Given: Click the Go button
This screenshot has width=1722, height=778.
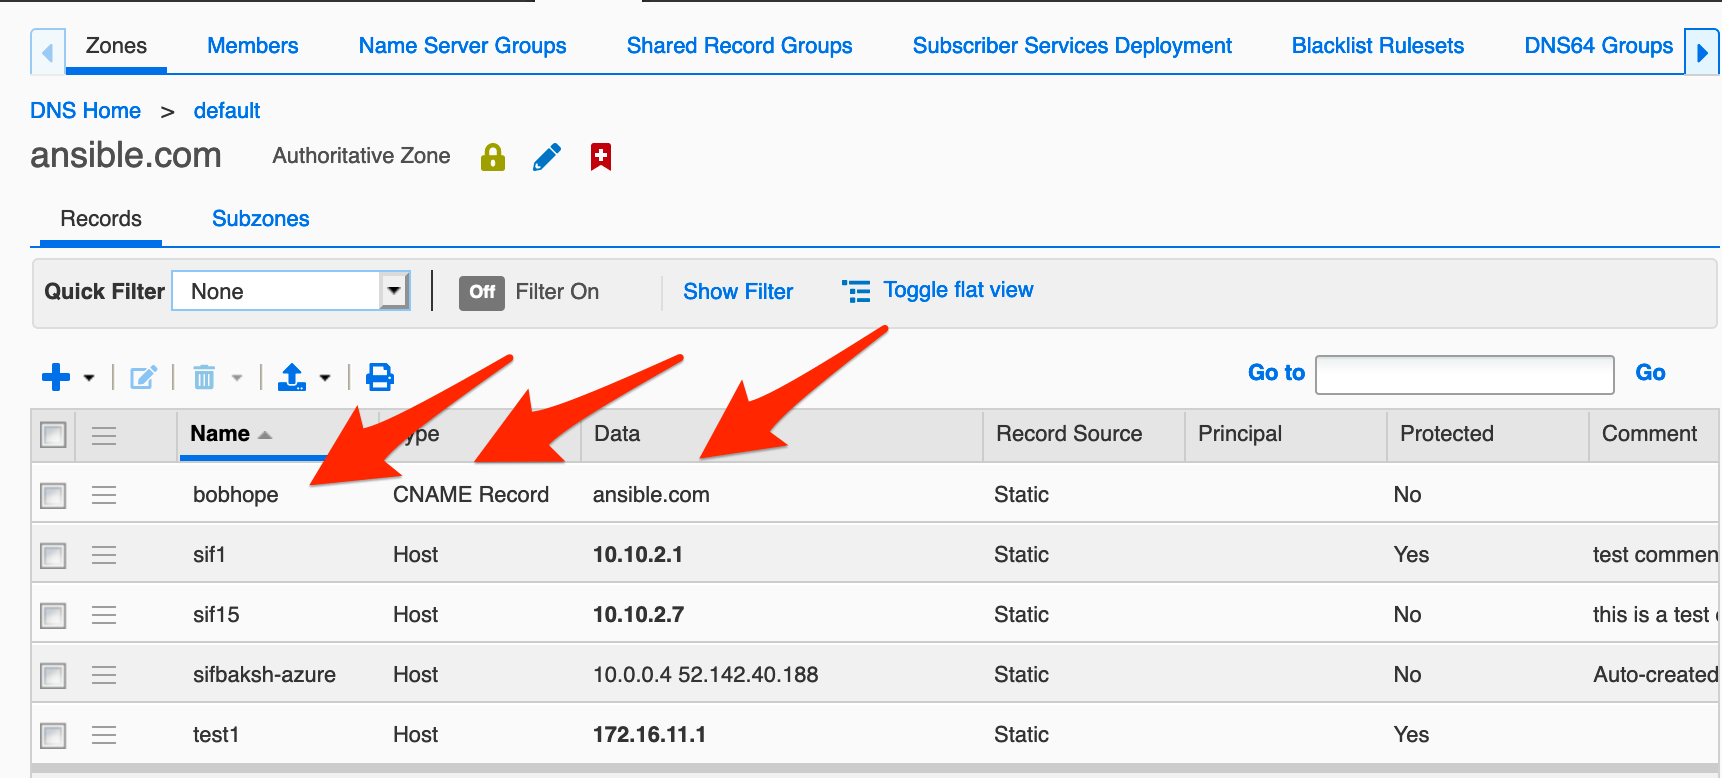Looking at the screenshot, I should click(1650, 373).
